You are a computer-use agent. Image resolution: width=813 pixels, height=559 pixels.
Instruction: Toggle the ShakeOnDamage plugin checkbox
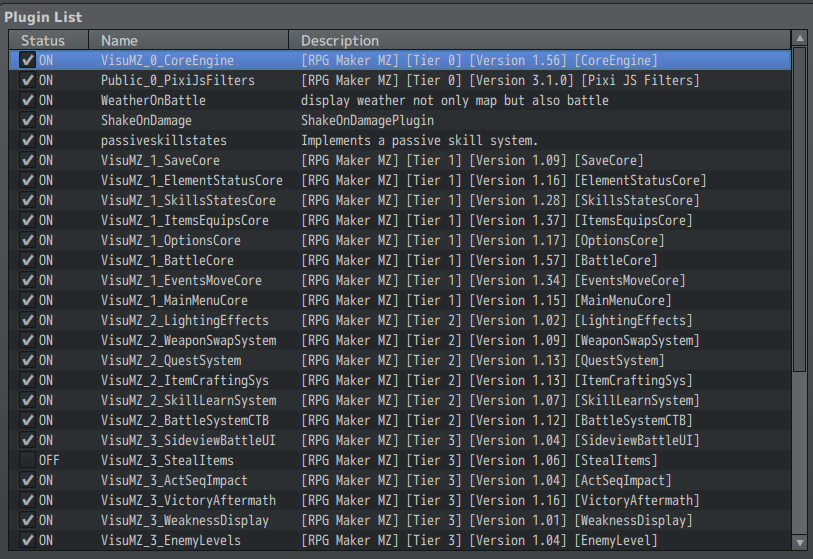pos(27,120)
